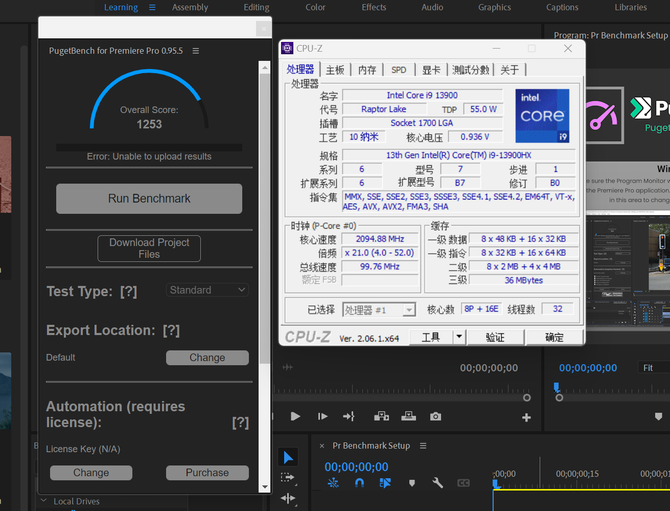Screen dimensions: 670x511
Task: Click the Test Type [?] help link
Action: tap(129, 291)
